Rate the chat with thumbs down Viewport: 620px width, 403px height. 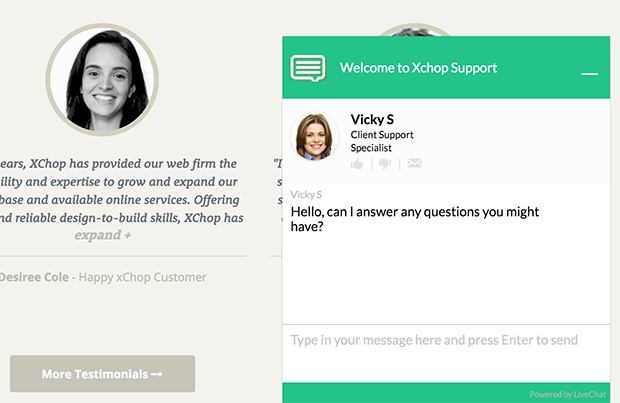click(x=385, y=163)
